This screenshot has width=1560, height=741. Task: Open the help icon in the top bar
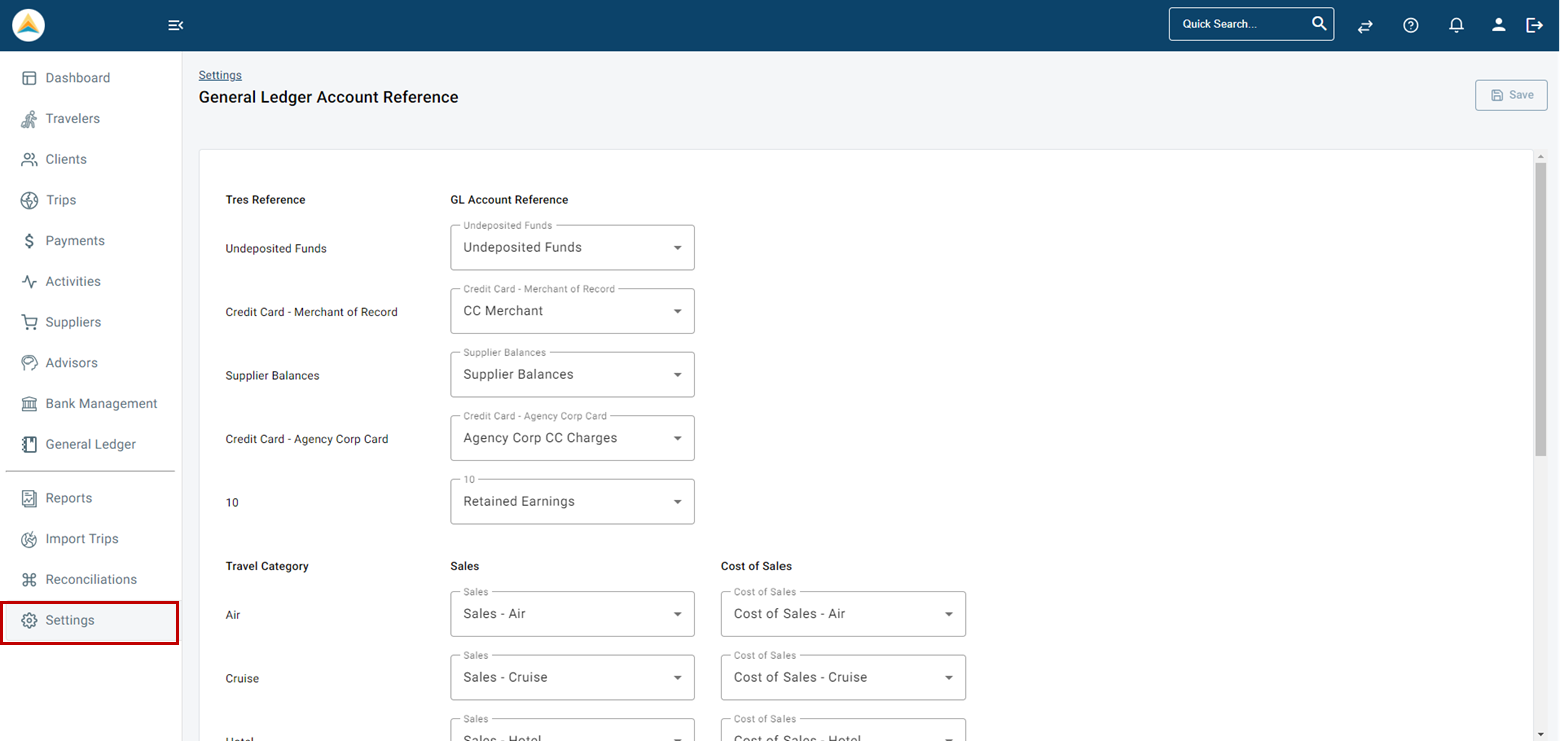1410,25
